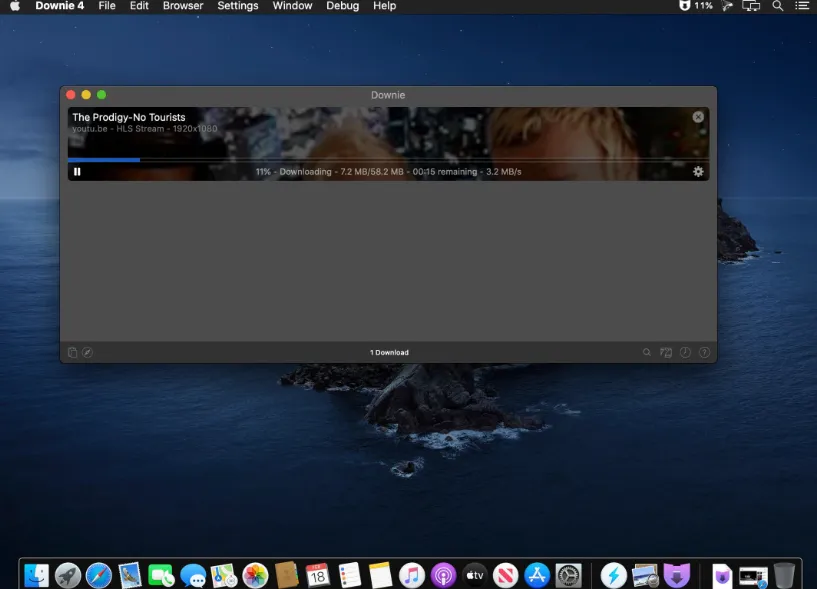Open Notification Center list icon
817x589 pixels.
click(802, 6)
